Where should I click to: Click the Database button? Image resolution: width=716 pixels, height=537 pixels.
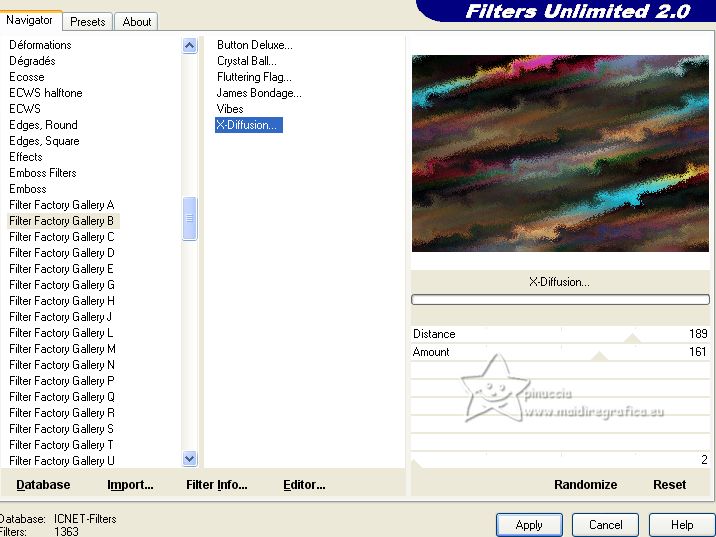coord(43,484)
